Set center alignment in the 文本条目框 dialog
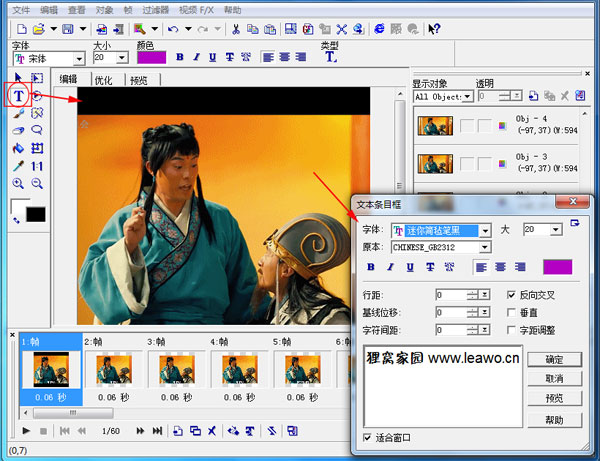The height and width of the screenshot is (461, 600). [x=501, y=267]
